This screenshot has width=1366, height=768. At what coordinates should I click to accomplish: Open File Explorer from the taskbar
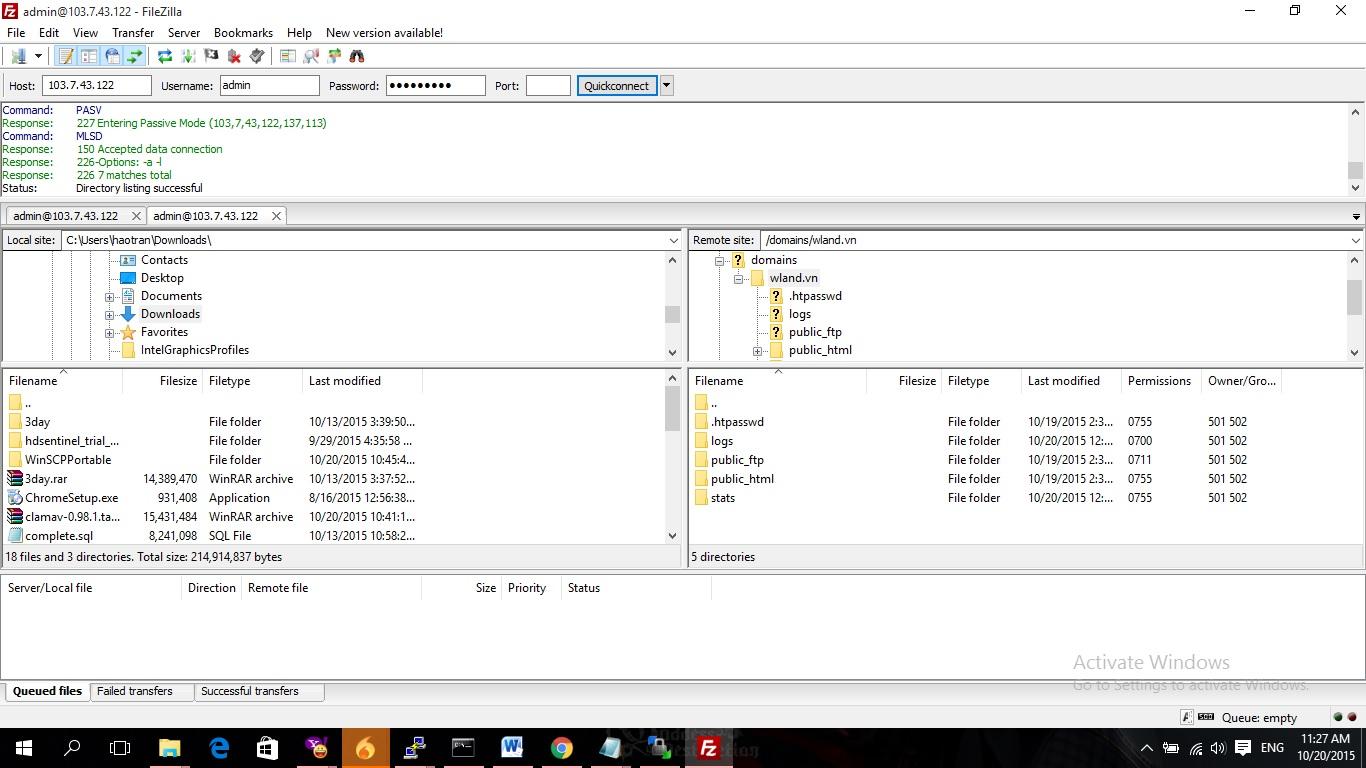[169, 748]
